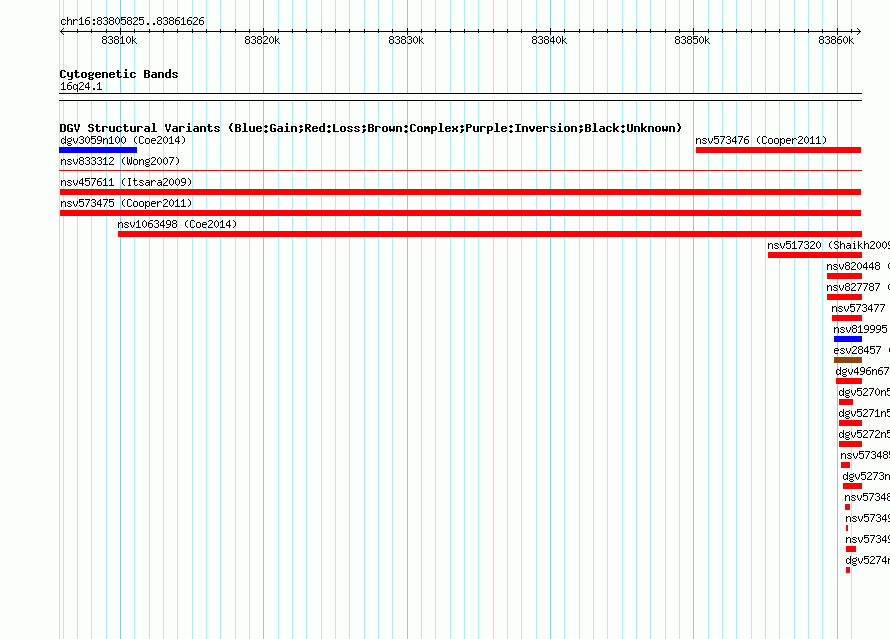
Task: Click the nsv1063498 (Coe2014) red bar
Action: pyautogui.click(x=490, y=234)
